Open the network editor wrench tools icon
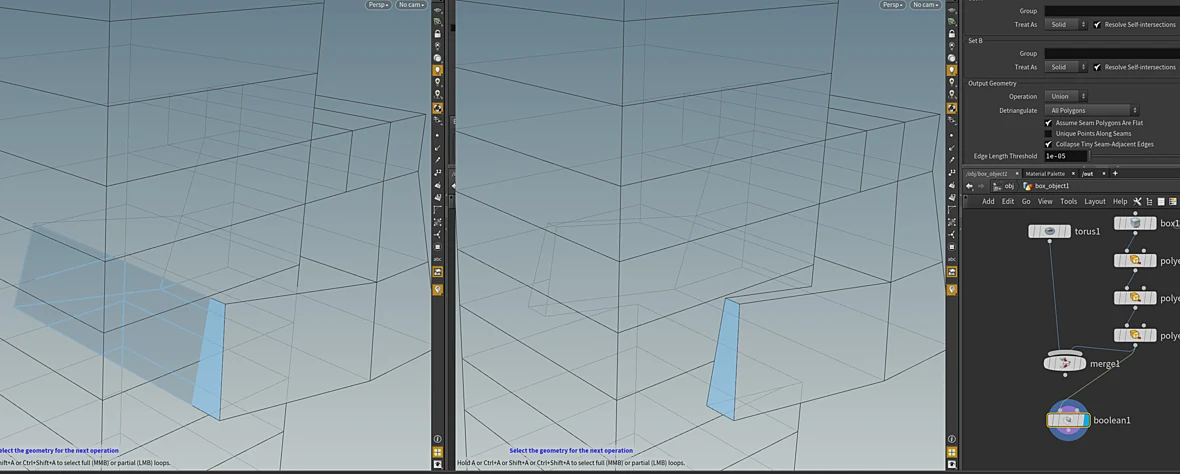The height and width of the screenshot is (474, 1180). 1138,202
